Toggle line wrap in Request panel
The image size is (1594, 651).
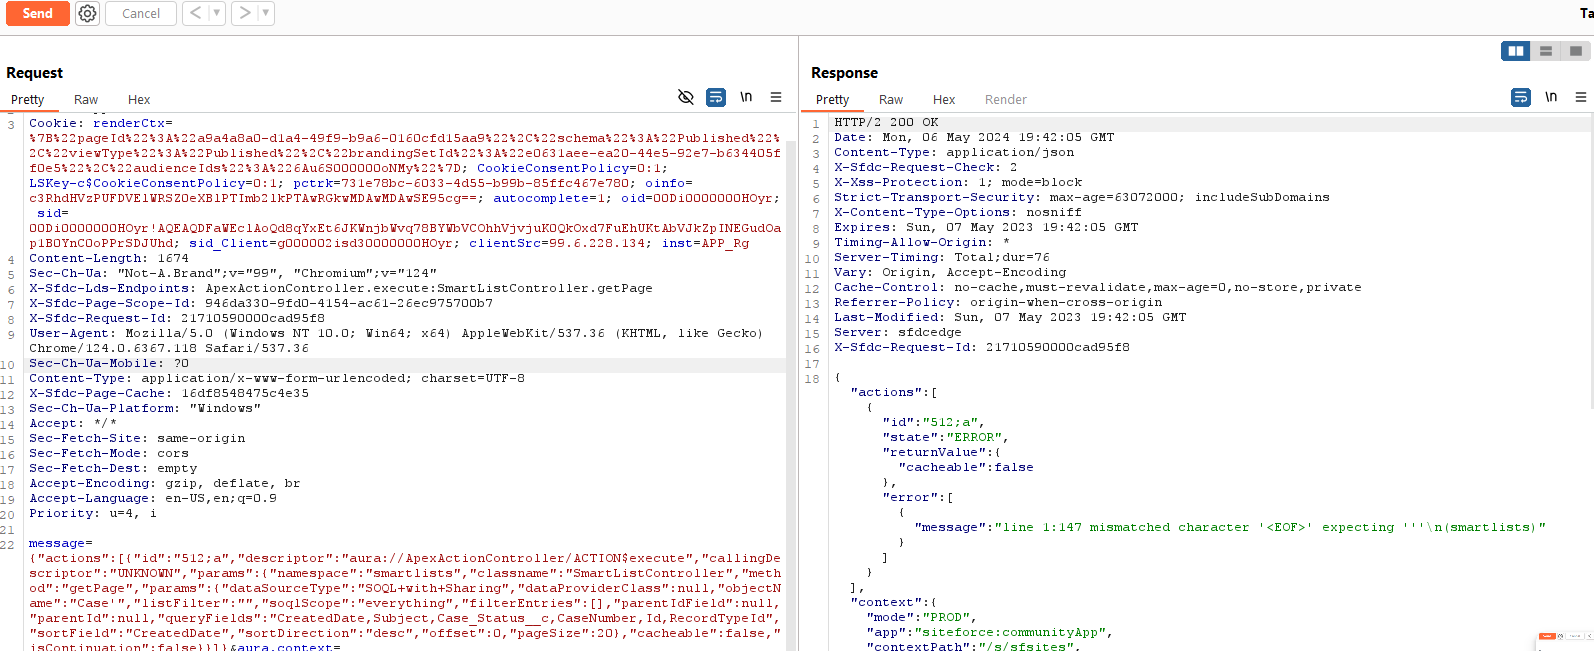tap(716, 97)
